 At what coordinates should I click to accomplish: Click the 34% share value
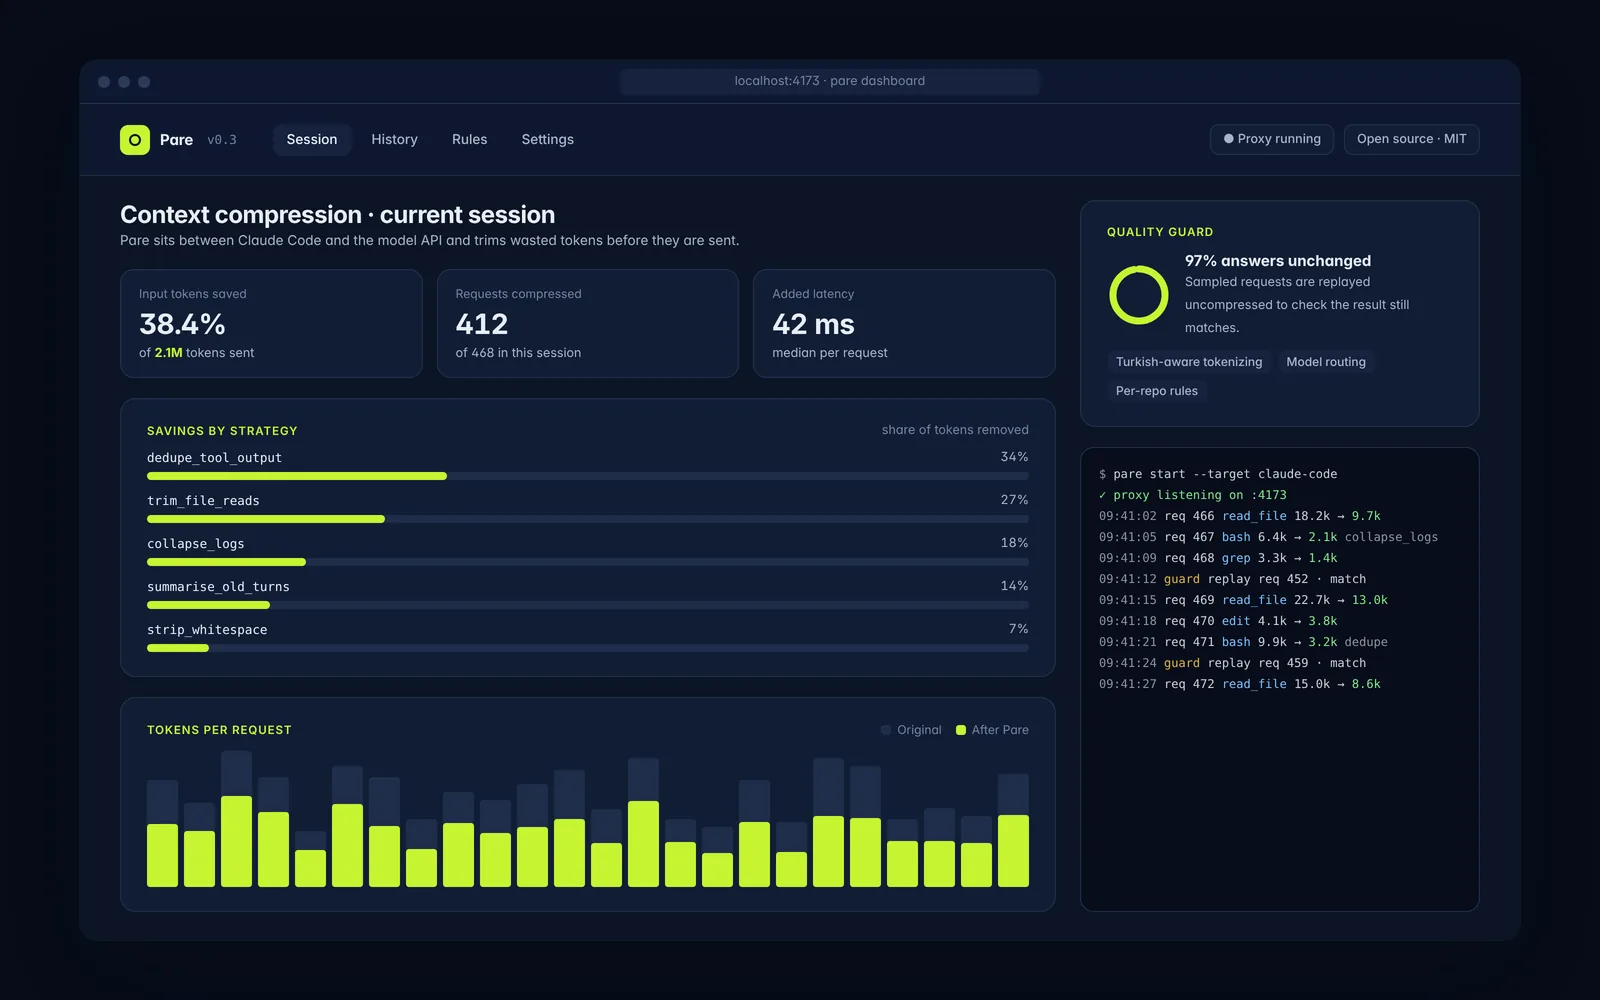(x=1014, y=457)
